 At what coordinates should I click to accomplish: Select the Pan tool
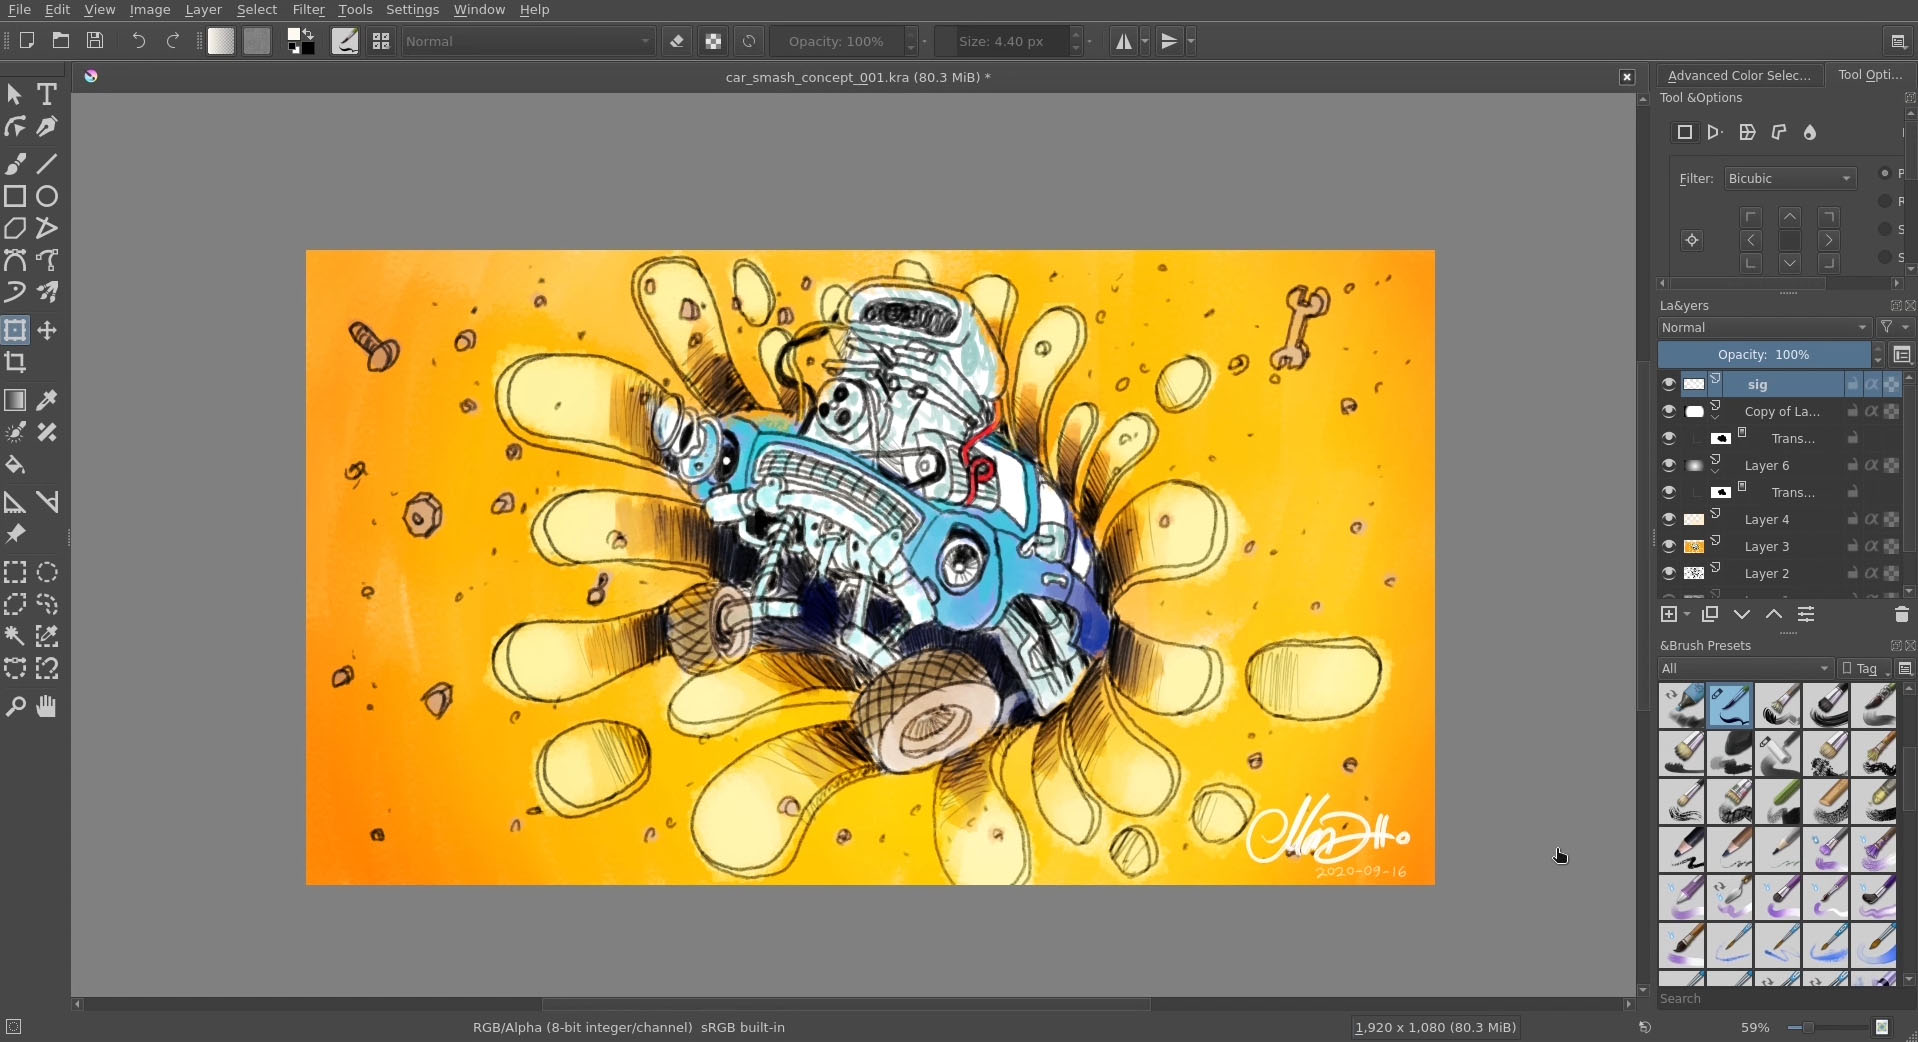[47, 707]
